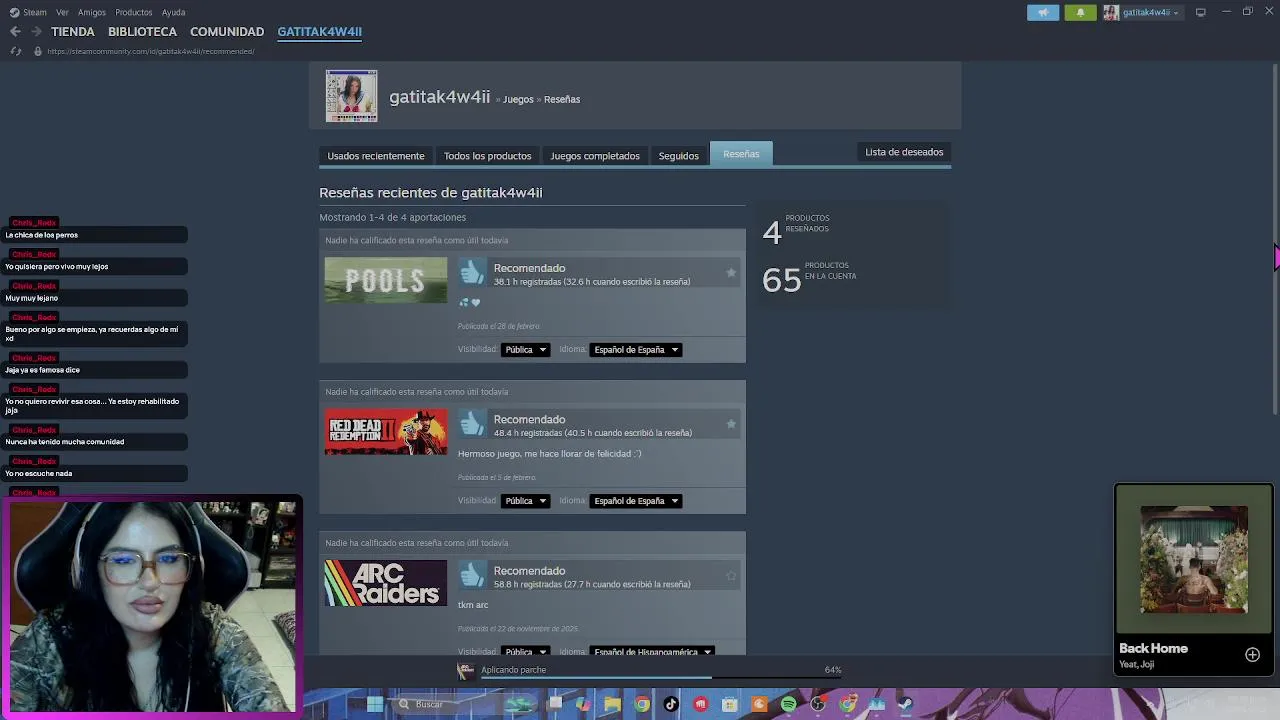Screen dimensions: 1280x720
Task: Select the Reseñas tab
Action: pos(741,154)
